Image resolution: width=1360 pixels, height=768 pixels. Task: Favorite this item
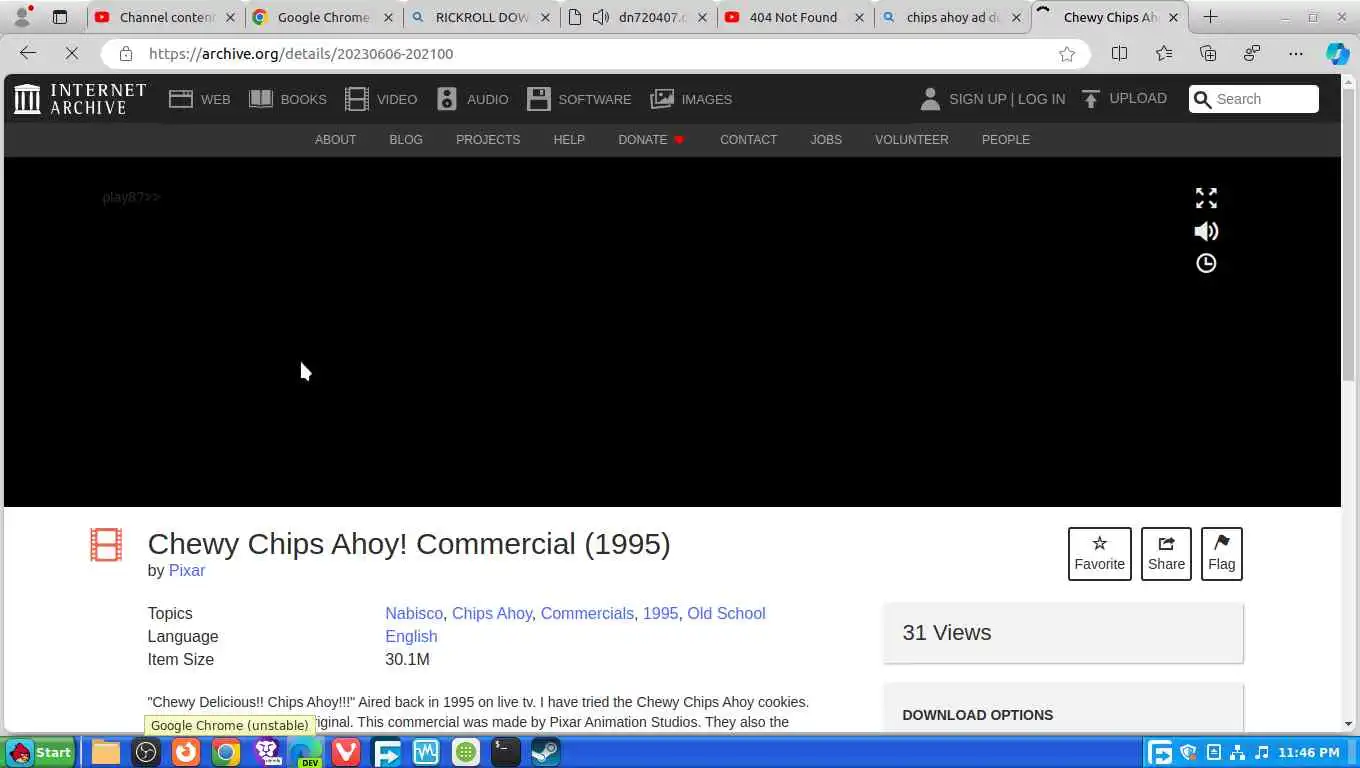1099,553
